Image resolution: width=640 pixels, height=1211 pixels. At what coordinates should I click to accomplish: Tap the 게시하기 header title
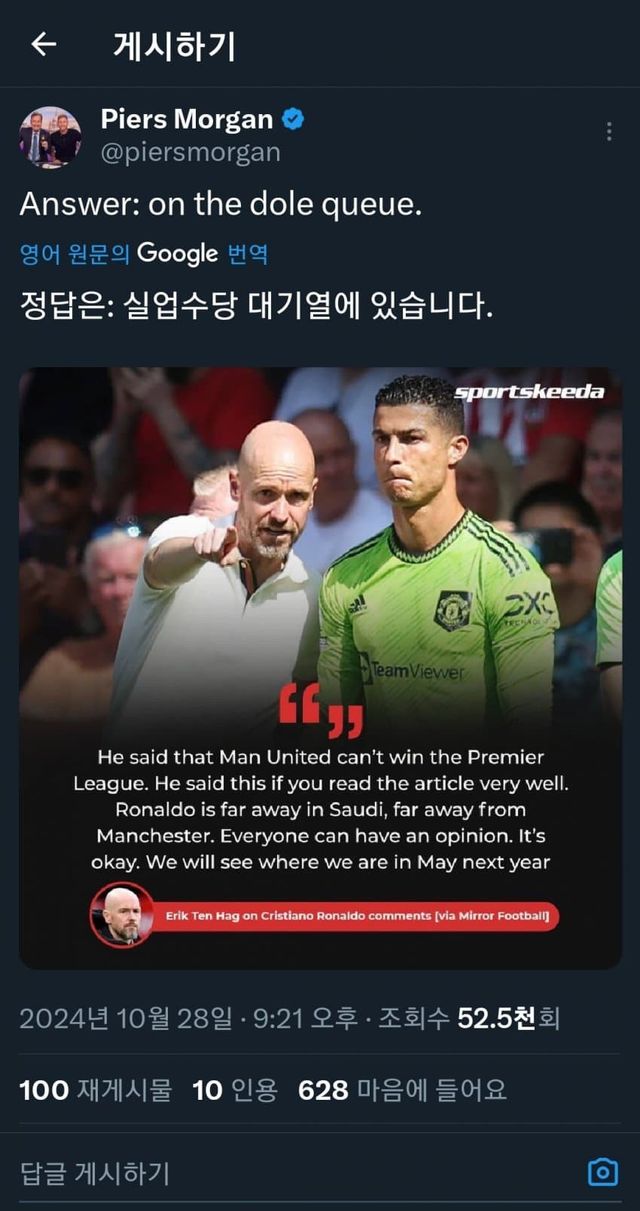click(175, 46)
